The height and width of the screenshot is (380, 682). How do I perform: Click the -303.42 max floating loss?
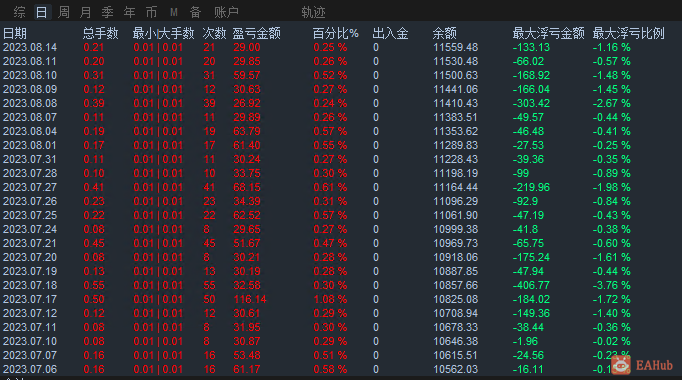click(531, 103)
